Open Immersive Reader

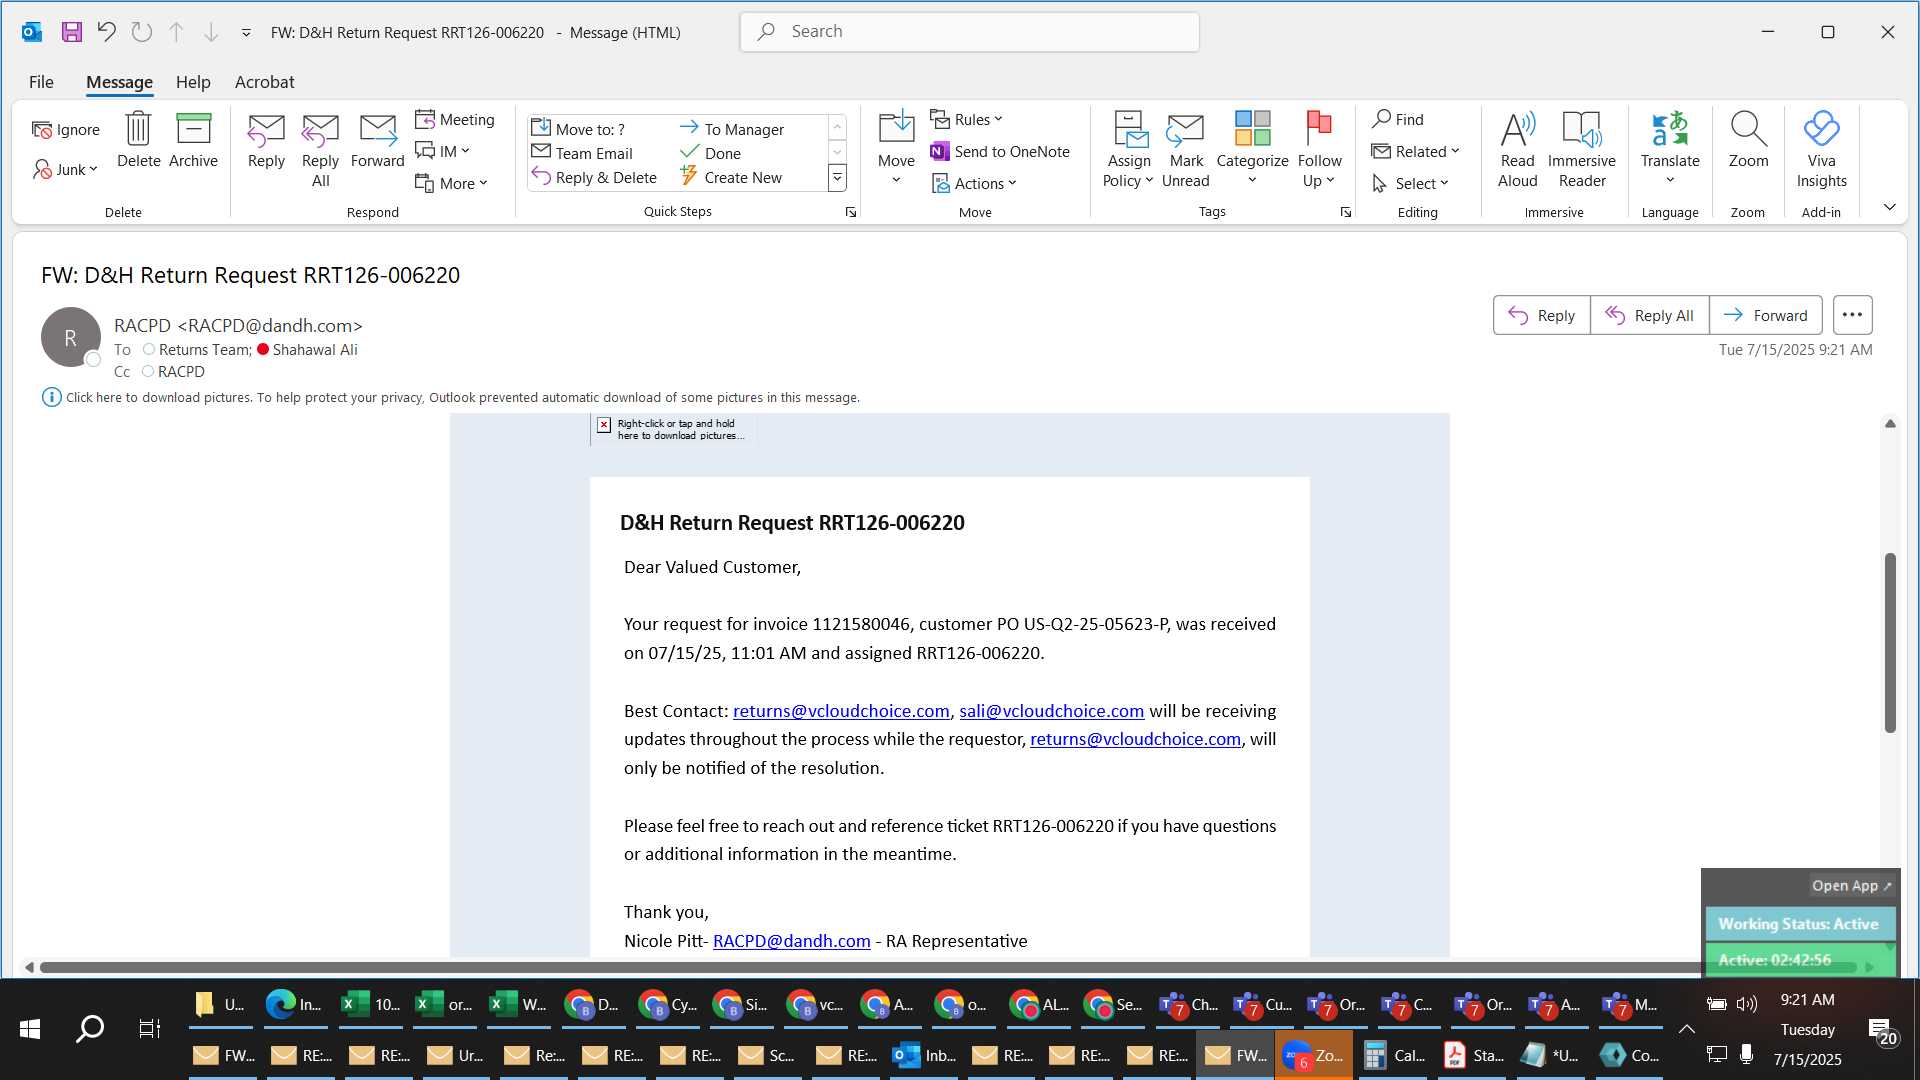click(x=1582, y=150)
